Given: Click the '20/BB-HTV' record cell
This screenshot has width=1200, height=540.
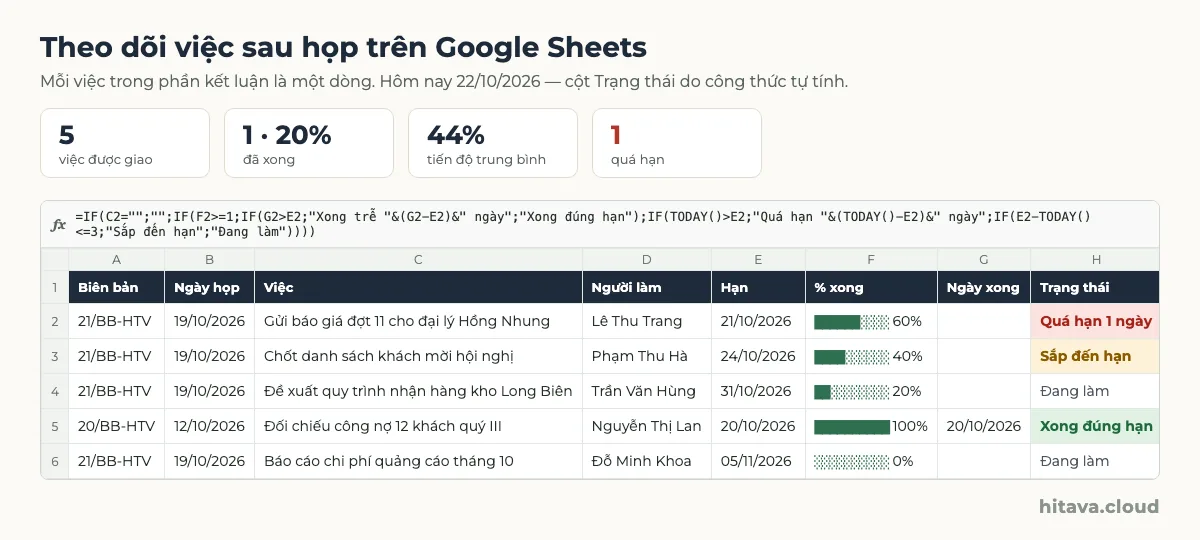Looking at the screenshot, I should (x=117, y=426).
